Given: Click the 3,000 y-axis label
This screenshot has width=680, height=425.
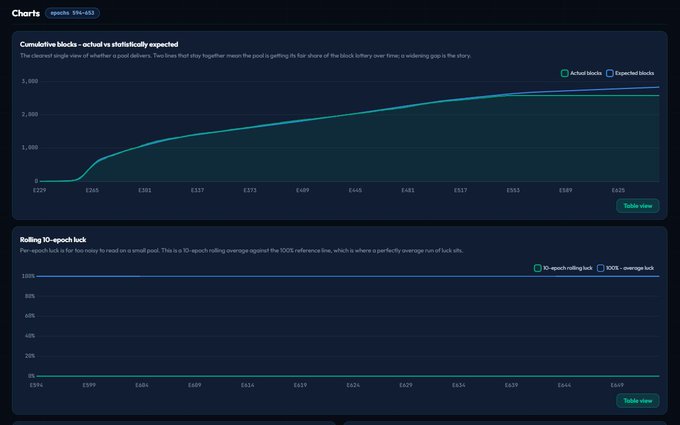Looking at the screenshot, I should coord(29,81).
